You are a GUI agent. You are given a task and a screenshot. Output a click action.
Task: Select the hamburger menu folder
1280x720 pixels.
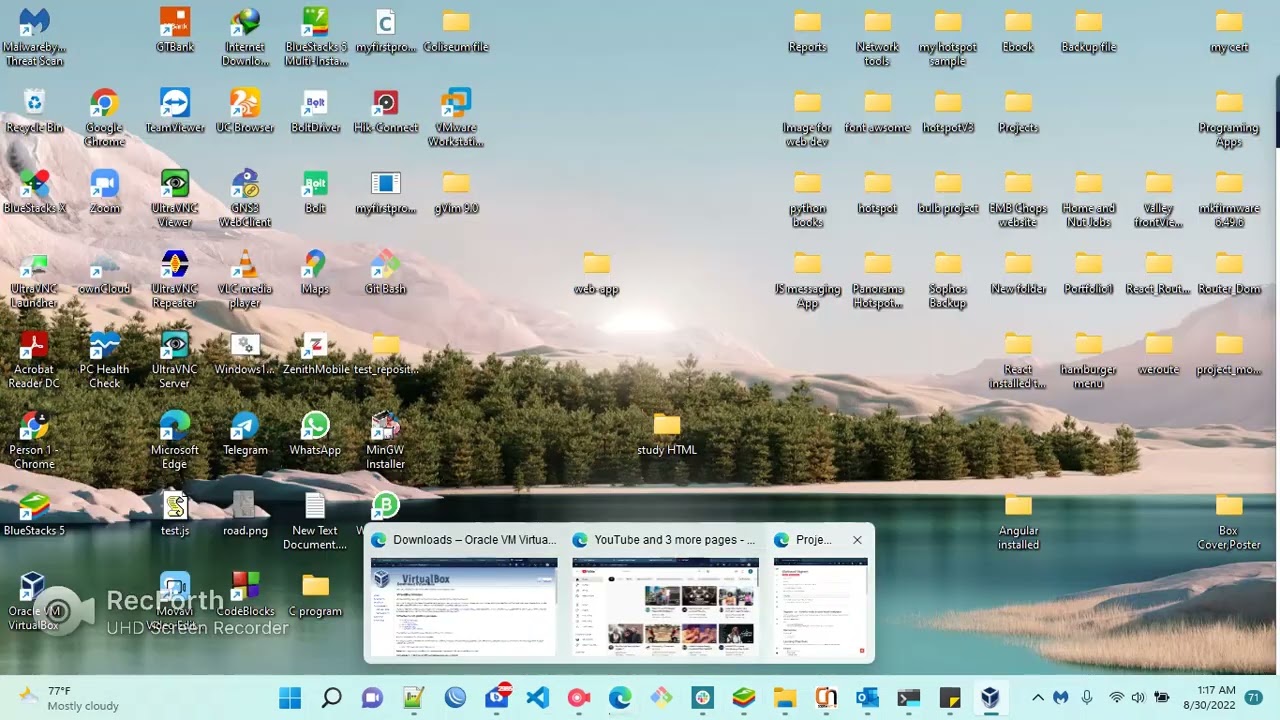[1088, 360]
